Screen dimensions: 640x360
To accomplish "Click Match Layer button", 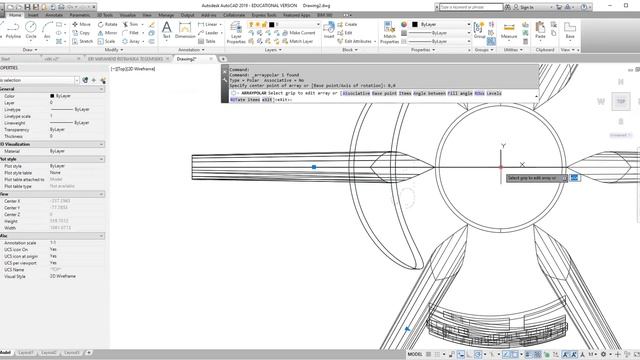I will point(298,41).
